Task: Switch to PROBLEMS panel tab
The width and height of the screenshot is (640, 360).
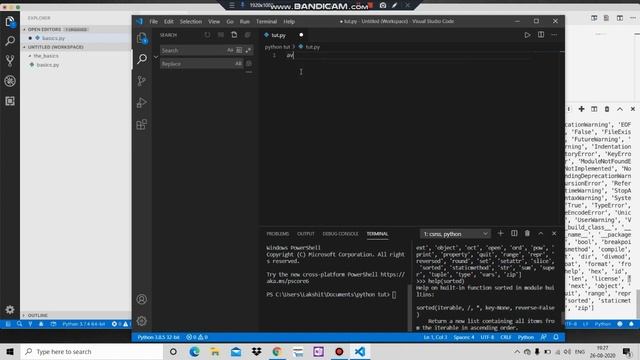Action: click(278, 234)
